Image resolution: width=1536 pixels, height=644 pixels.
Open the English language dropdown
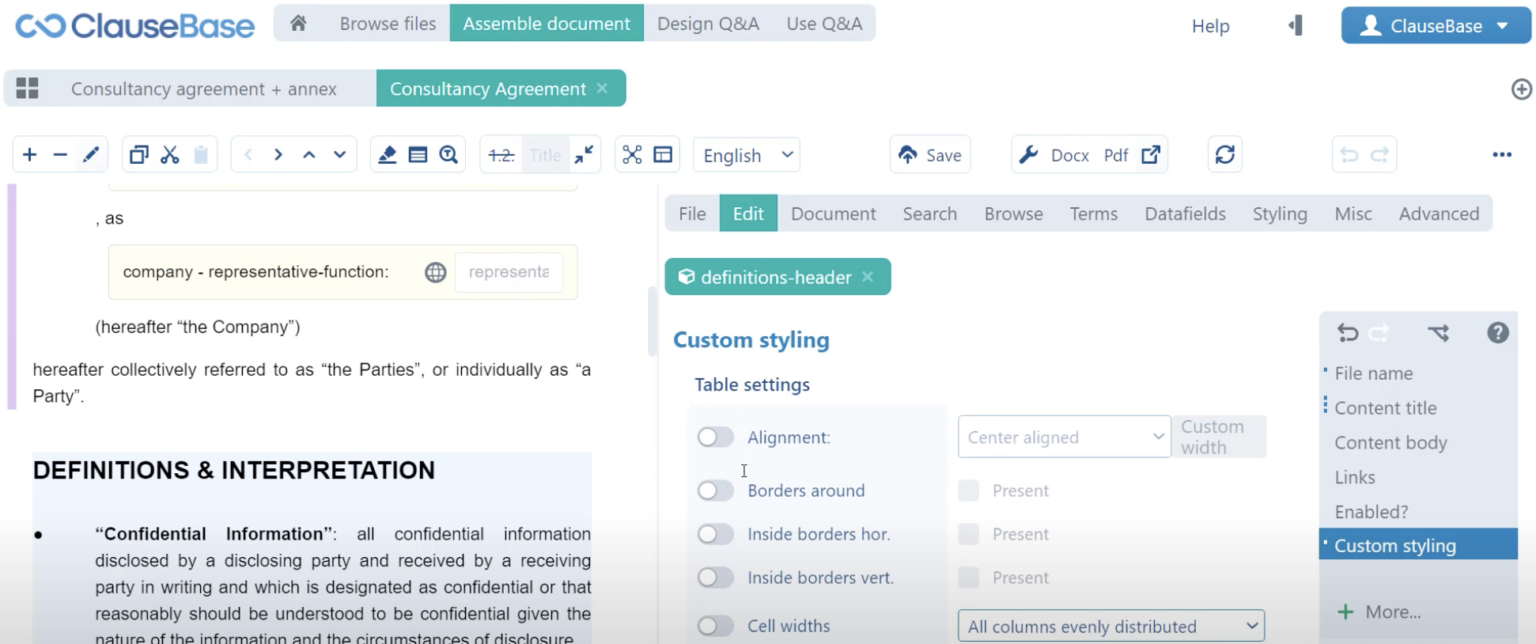[x=746, y=155]
